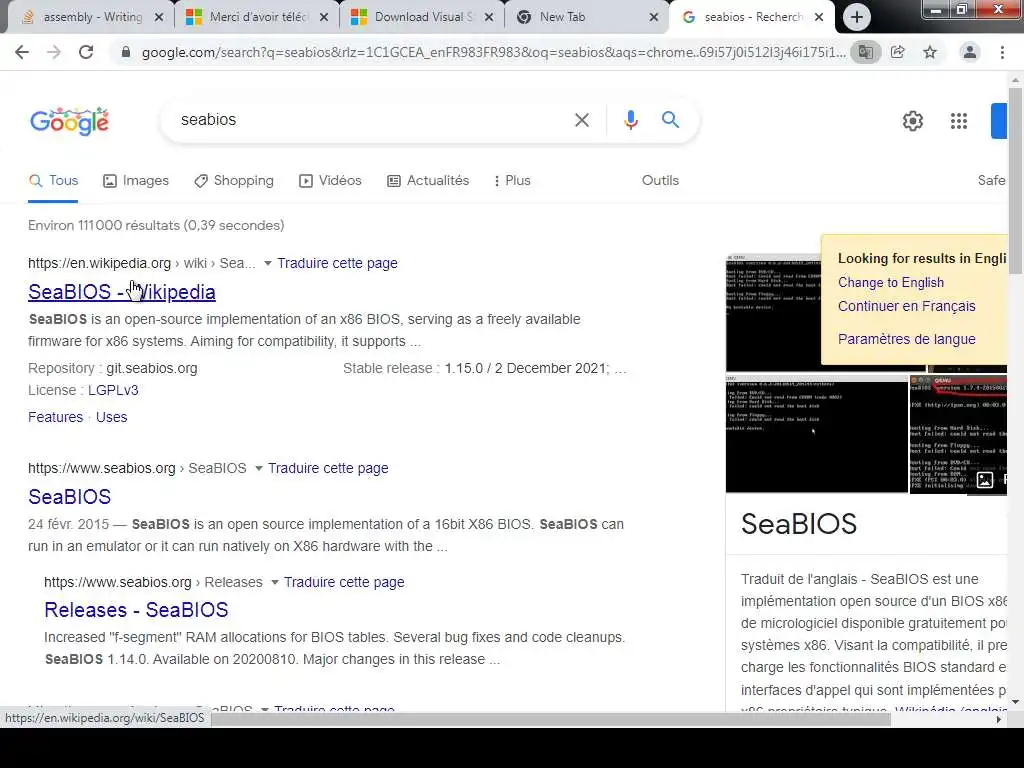
Task: Translate the Releases page
Action: [344, 583]
